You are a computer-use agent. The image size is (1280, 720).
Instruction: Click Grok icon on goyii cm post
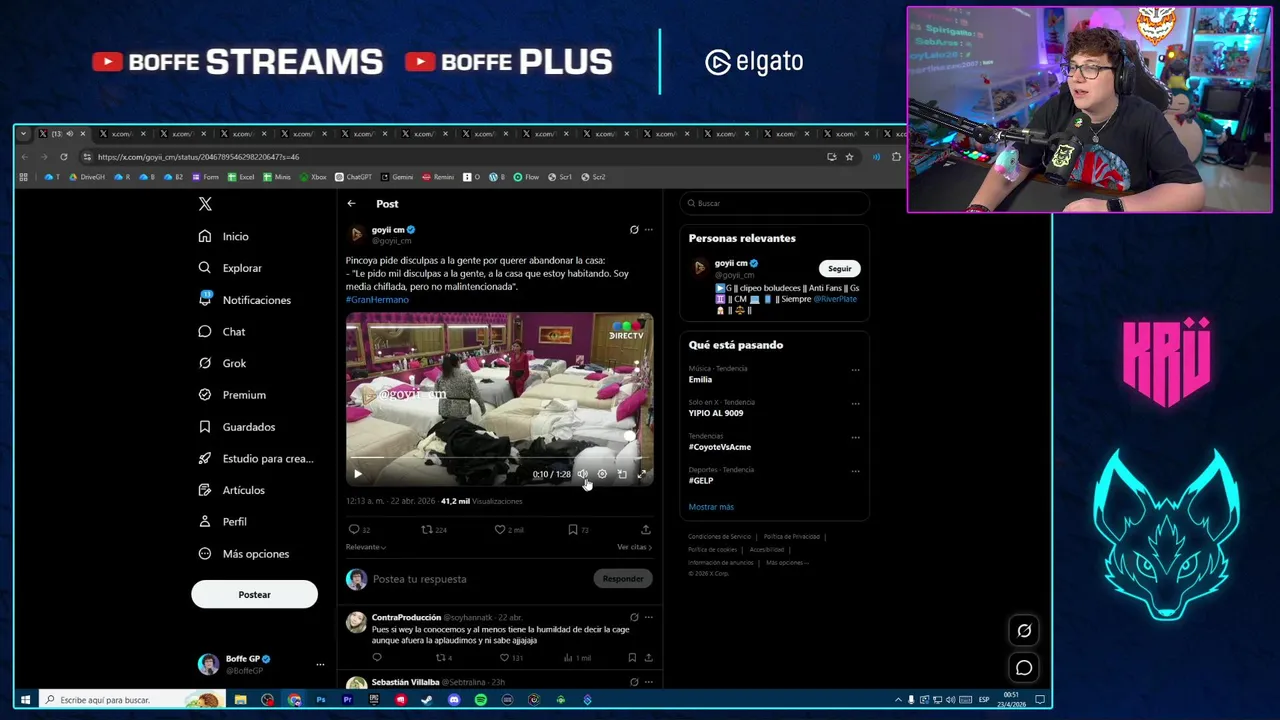coord(634,230)
